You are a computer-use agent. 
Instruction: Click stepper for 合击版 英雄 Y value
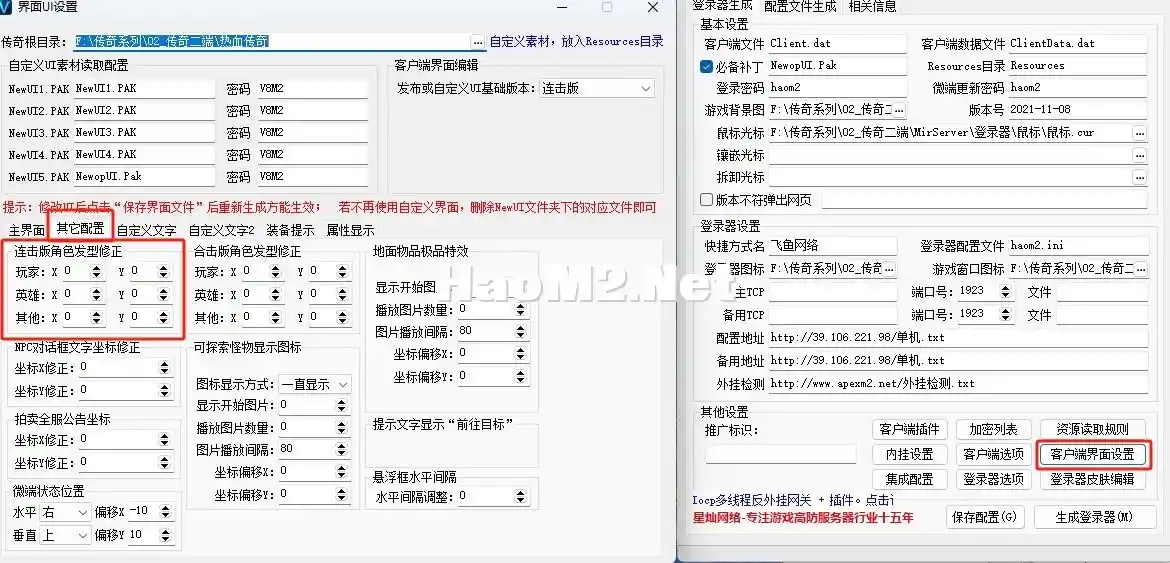click(342, 295)
